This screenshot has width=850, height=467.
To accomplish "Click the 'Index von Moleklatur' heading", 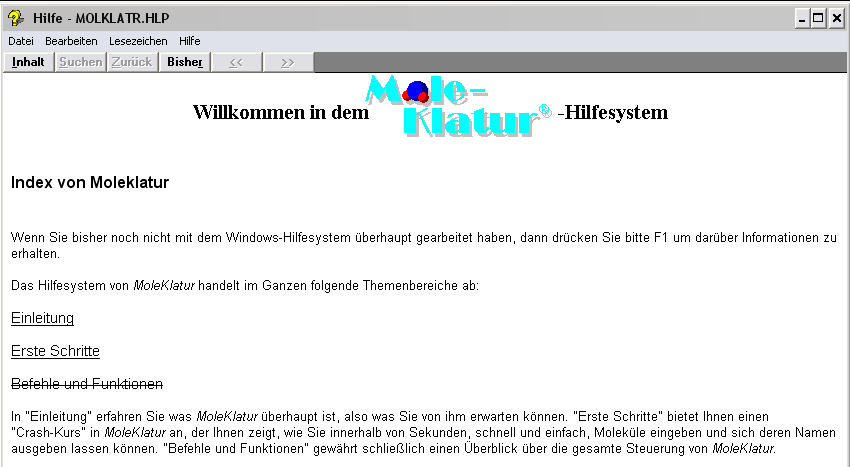I will (90, 182).
